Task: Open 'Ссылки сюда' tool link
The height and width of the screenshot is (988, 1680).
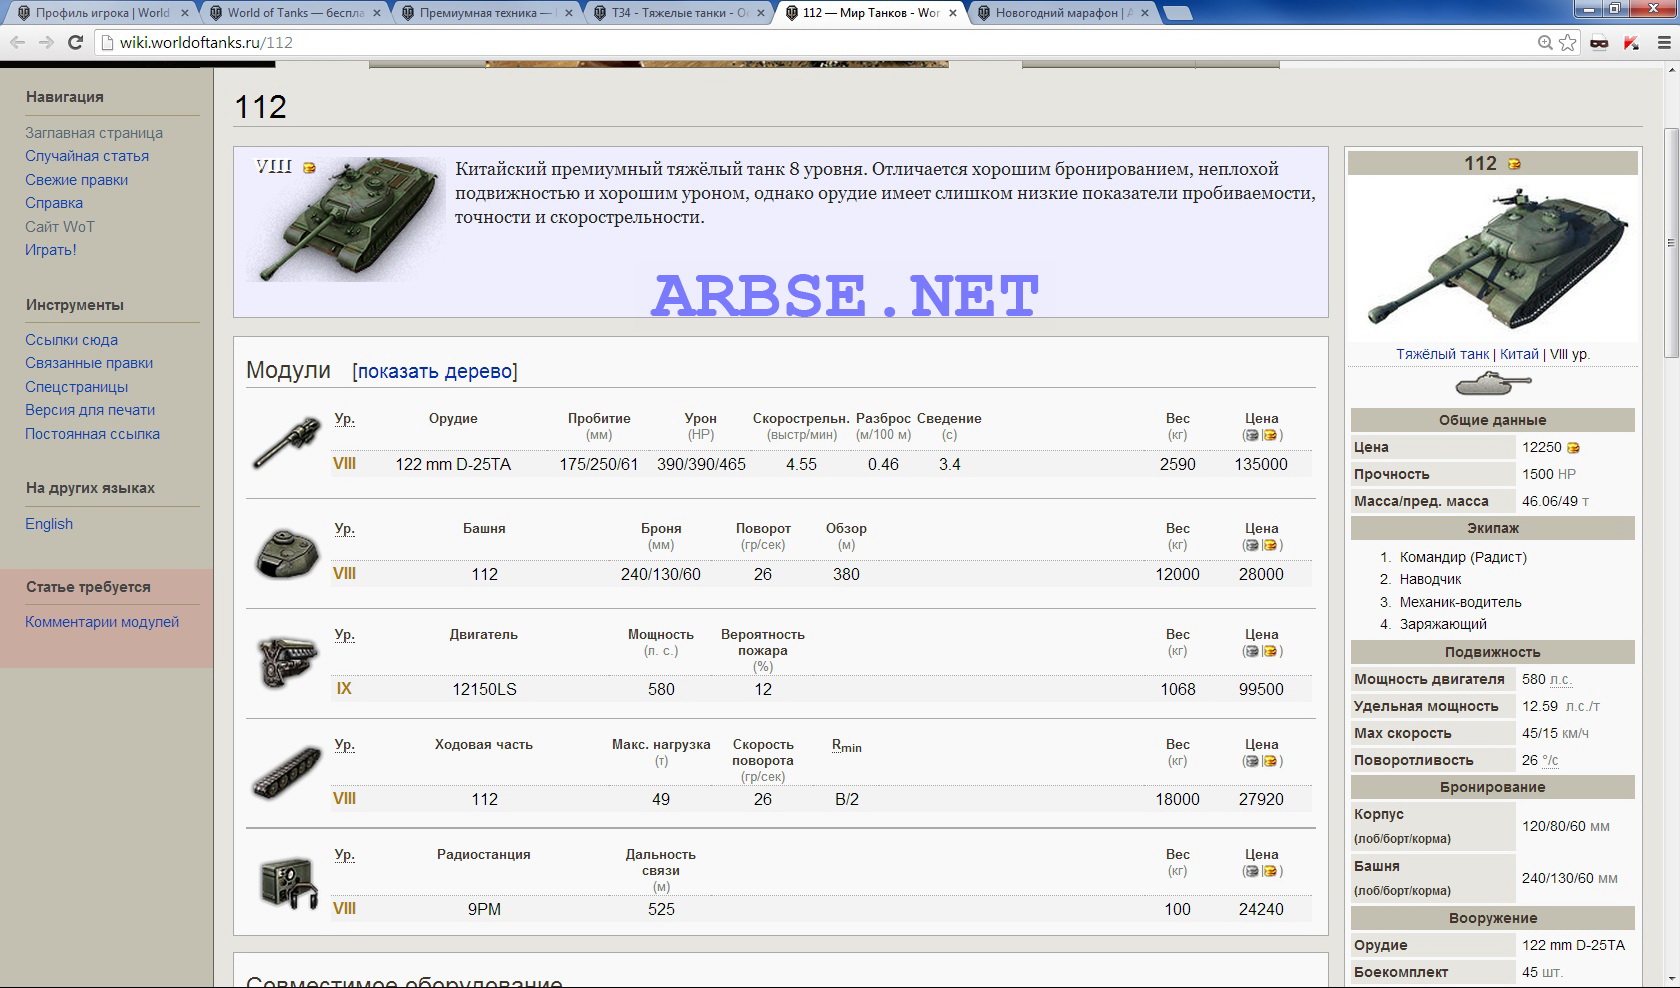Action: (71, 340)
